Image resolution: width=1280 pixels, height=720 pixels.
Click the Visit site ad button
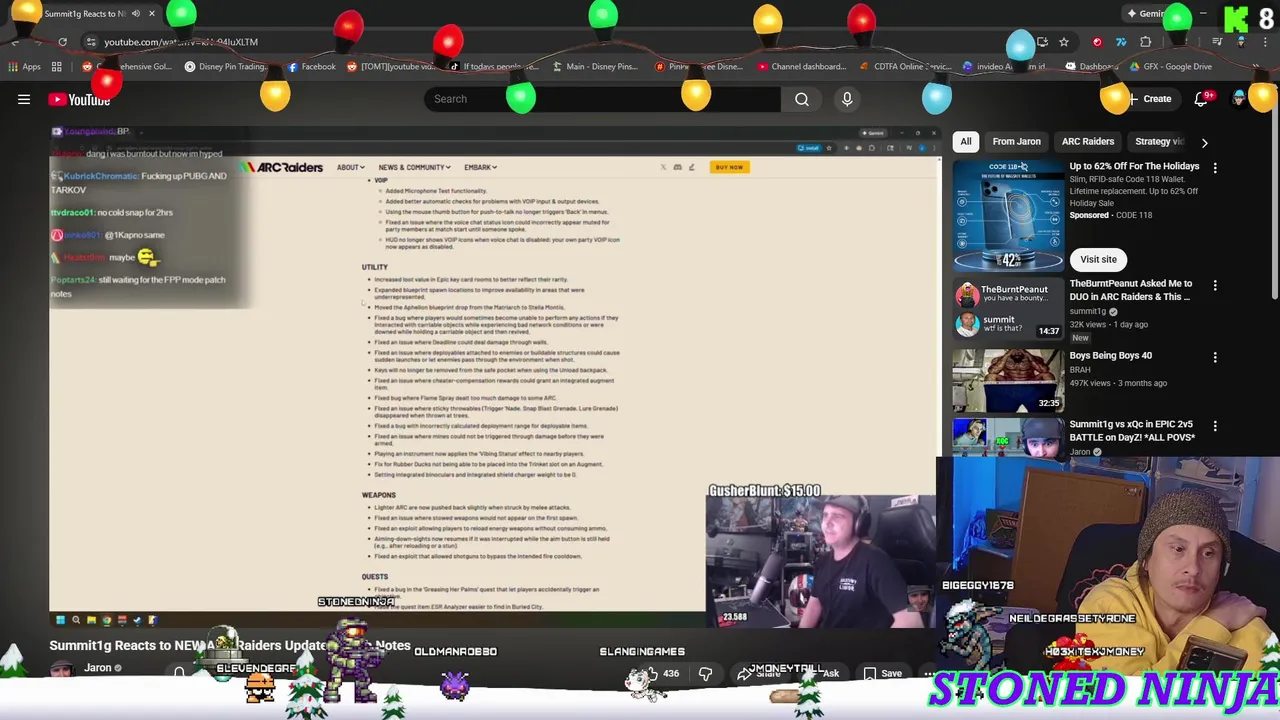[x=1098, y=259]
